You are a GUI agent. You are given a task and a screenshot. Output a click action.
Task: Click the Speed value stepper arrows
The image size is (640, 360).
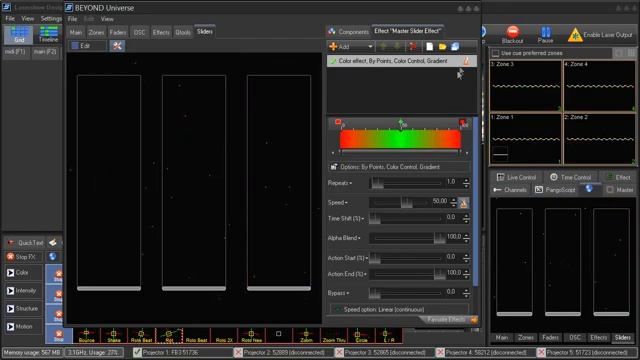[x=453, y=202]
